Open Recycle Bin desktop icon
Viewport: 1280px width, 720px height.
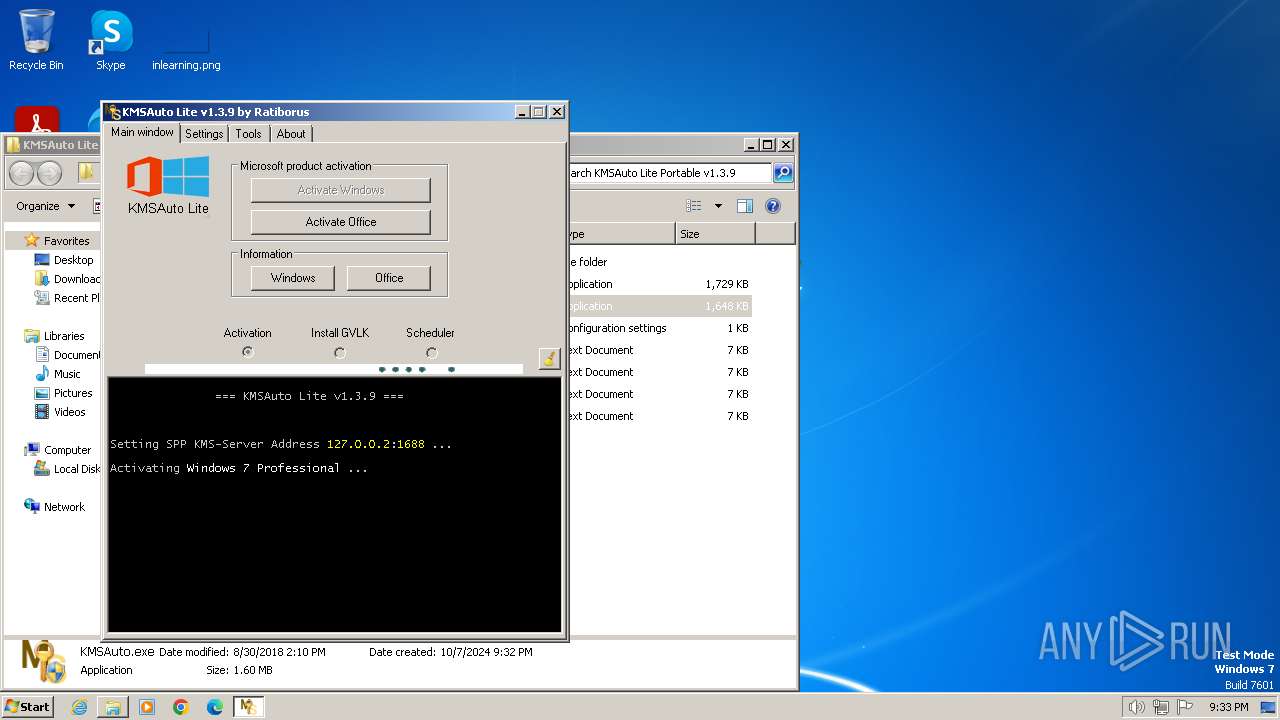36,40
